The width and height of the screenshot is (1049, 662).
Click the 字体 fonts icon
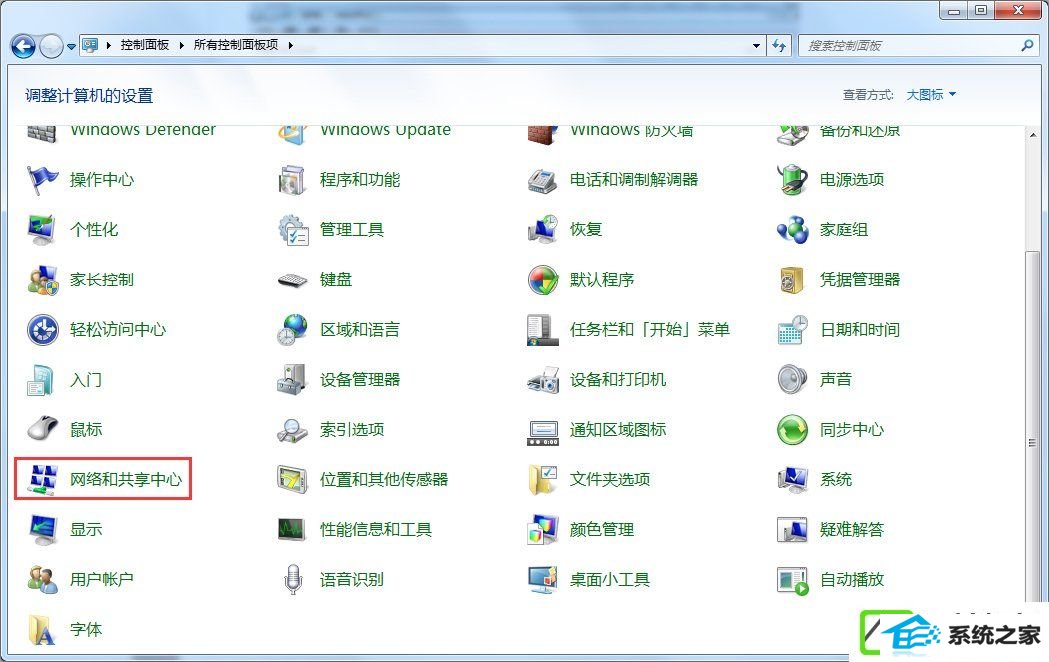pyautogui.click(x=43, y=629)
